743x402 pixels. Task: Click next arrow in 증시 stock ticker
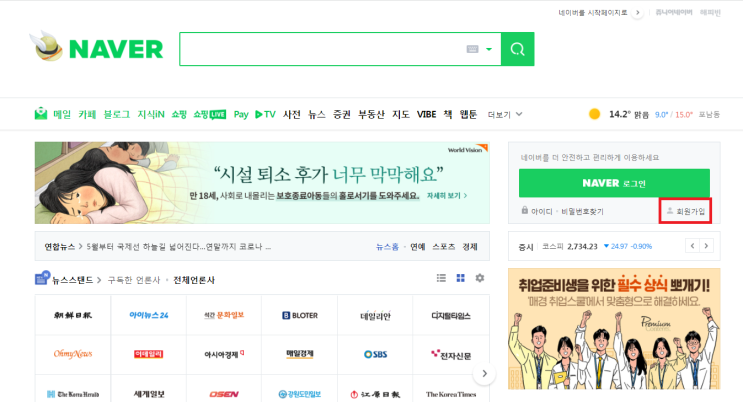[707, 246]
